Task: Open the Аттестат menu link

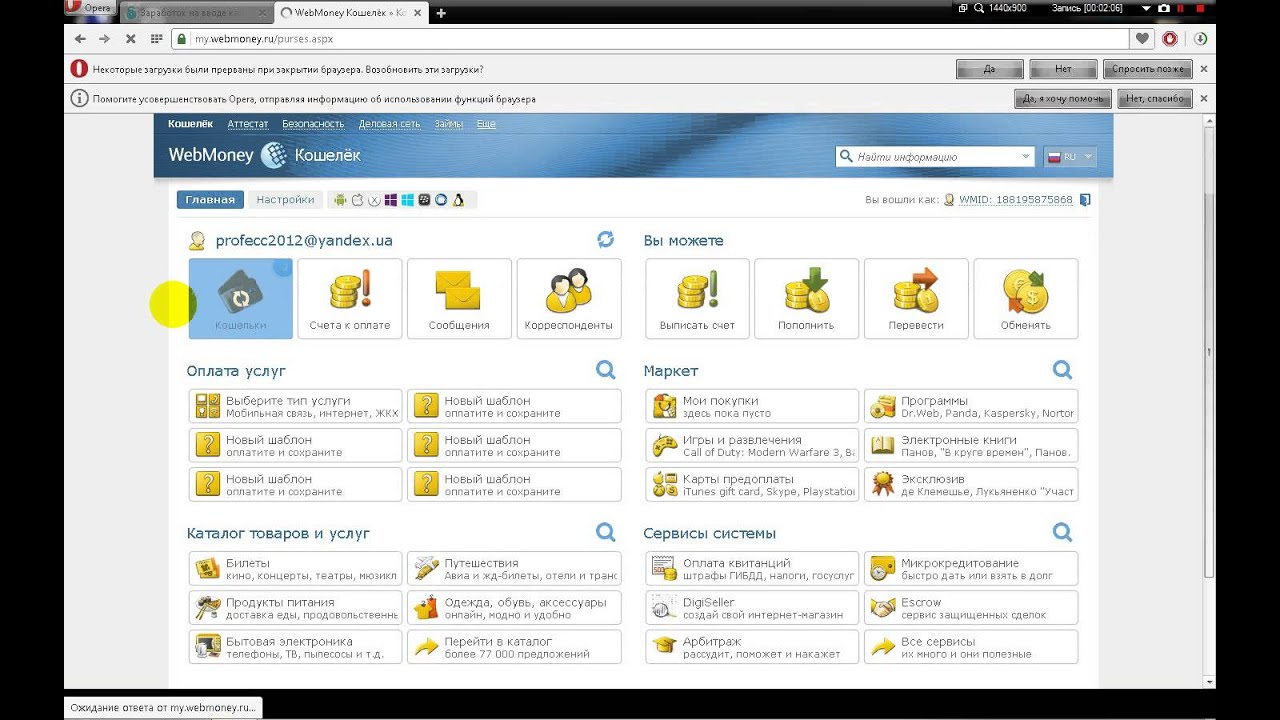Action: pyautogui.click(x=248, y=124)
